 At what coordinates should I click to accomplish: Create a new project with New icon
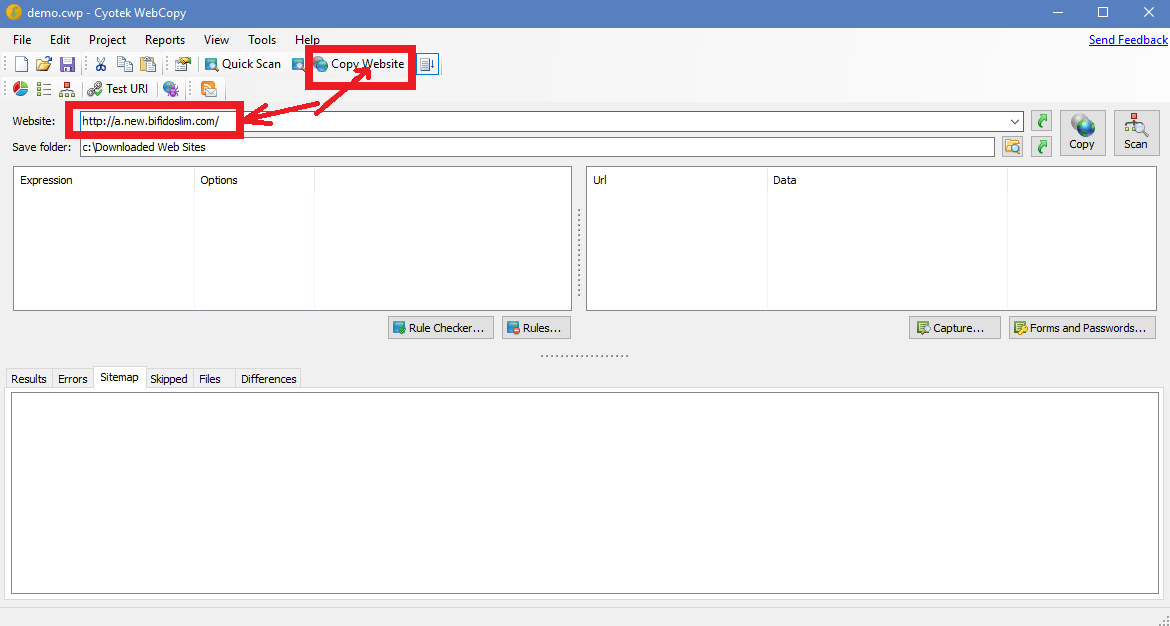coord(21,64)
